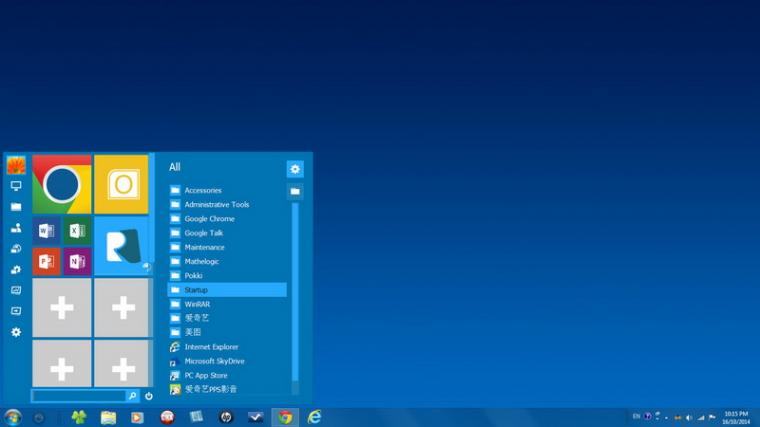
Task: Open settings gear in left sidebar
Action: click(16, 332)
